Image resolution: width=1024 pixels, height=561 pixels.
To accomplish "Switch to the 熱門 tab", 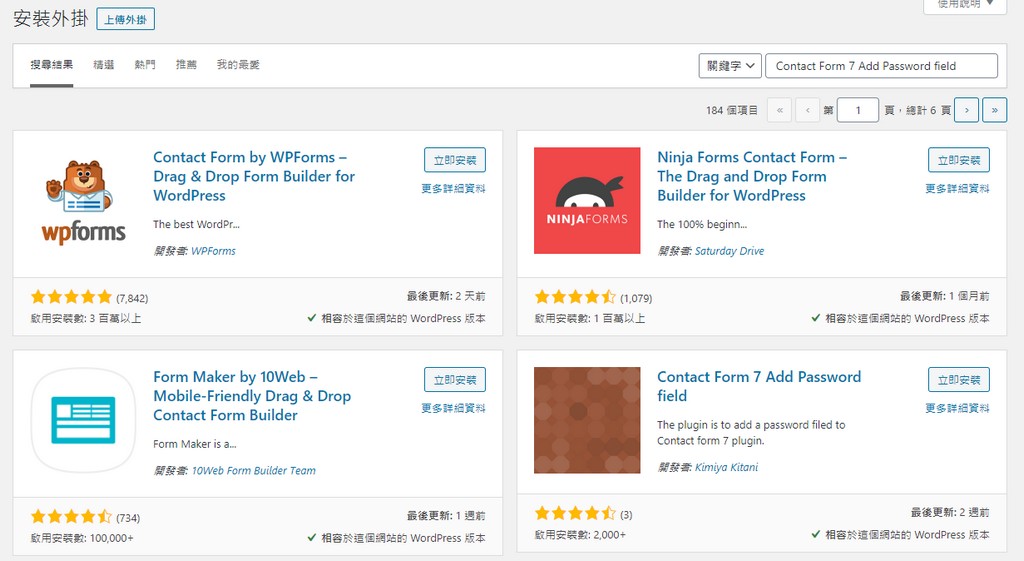I will (145, 65).
